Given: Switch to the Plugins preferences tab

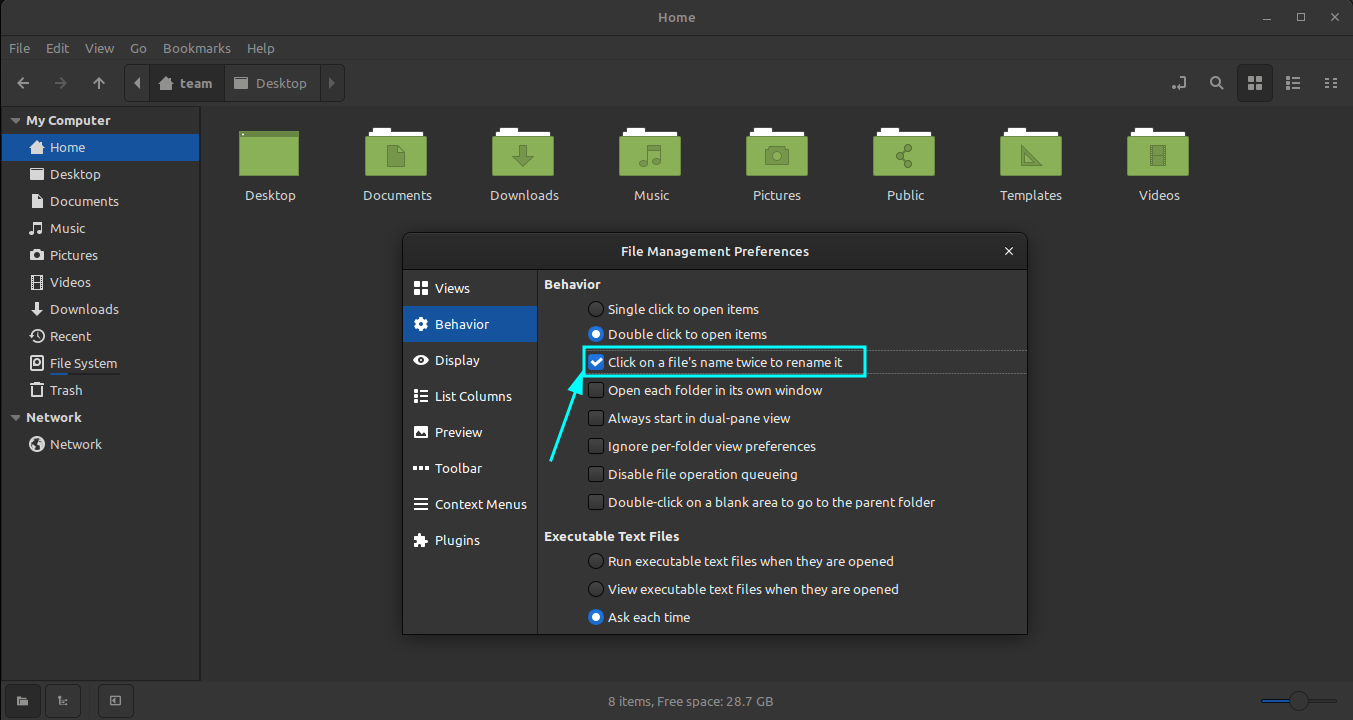Looking at the screenshot, I should [x=470, y=540].
